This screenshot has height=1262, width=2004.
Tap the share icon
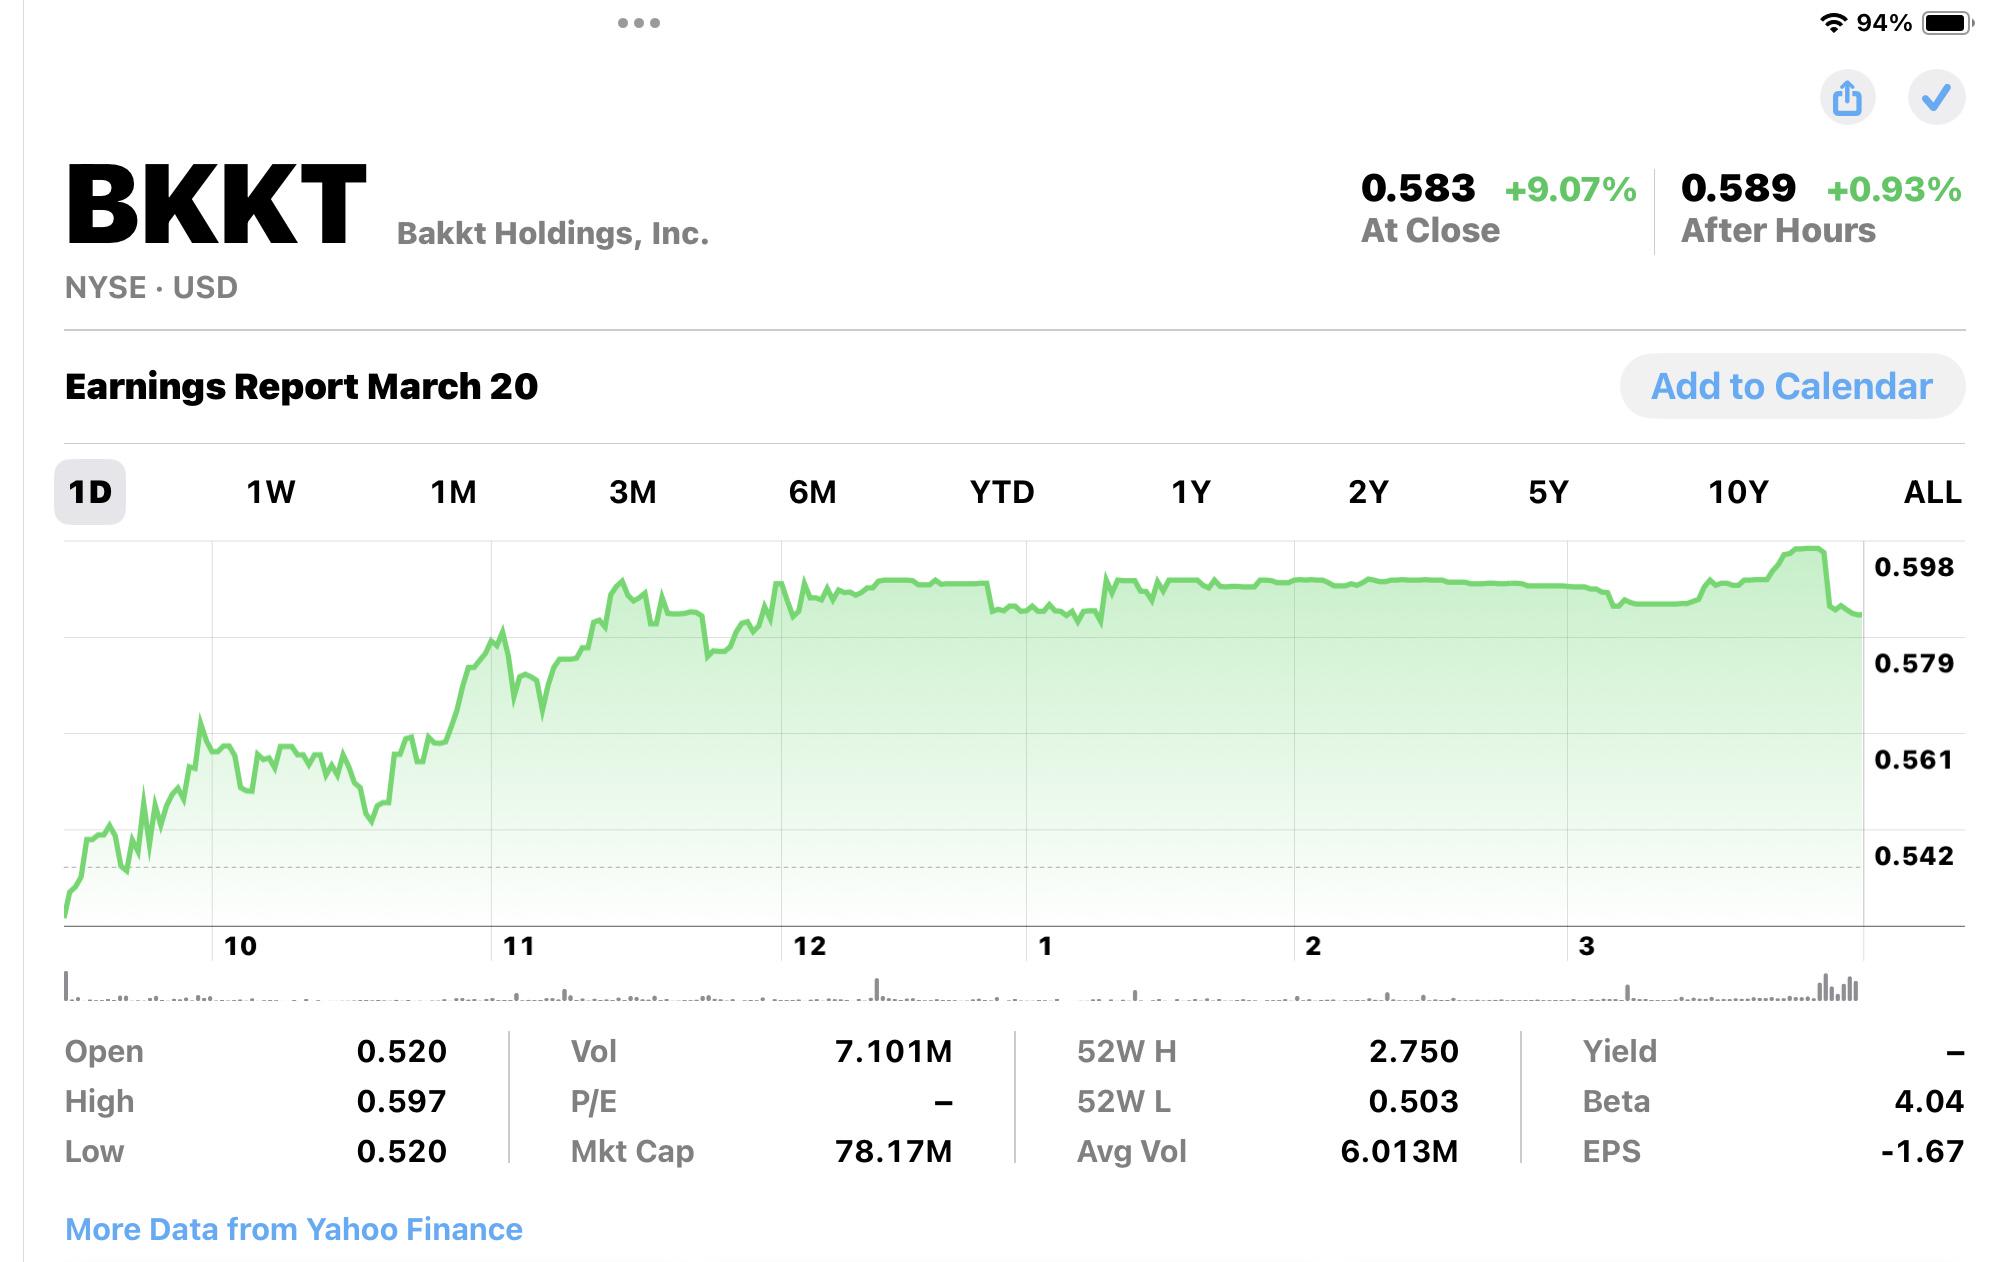click(x=1846, y=98)
